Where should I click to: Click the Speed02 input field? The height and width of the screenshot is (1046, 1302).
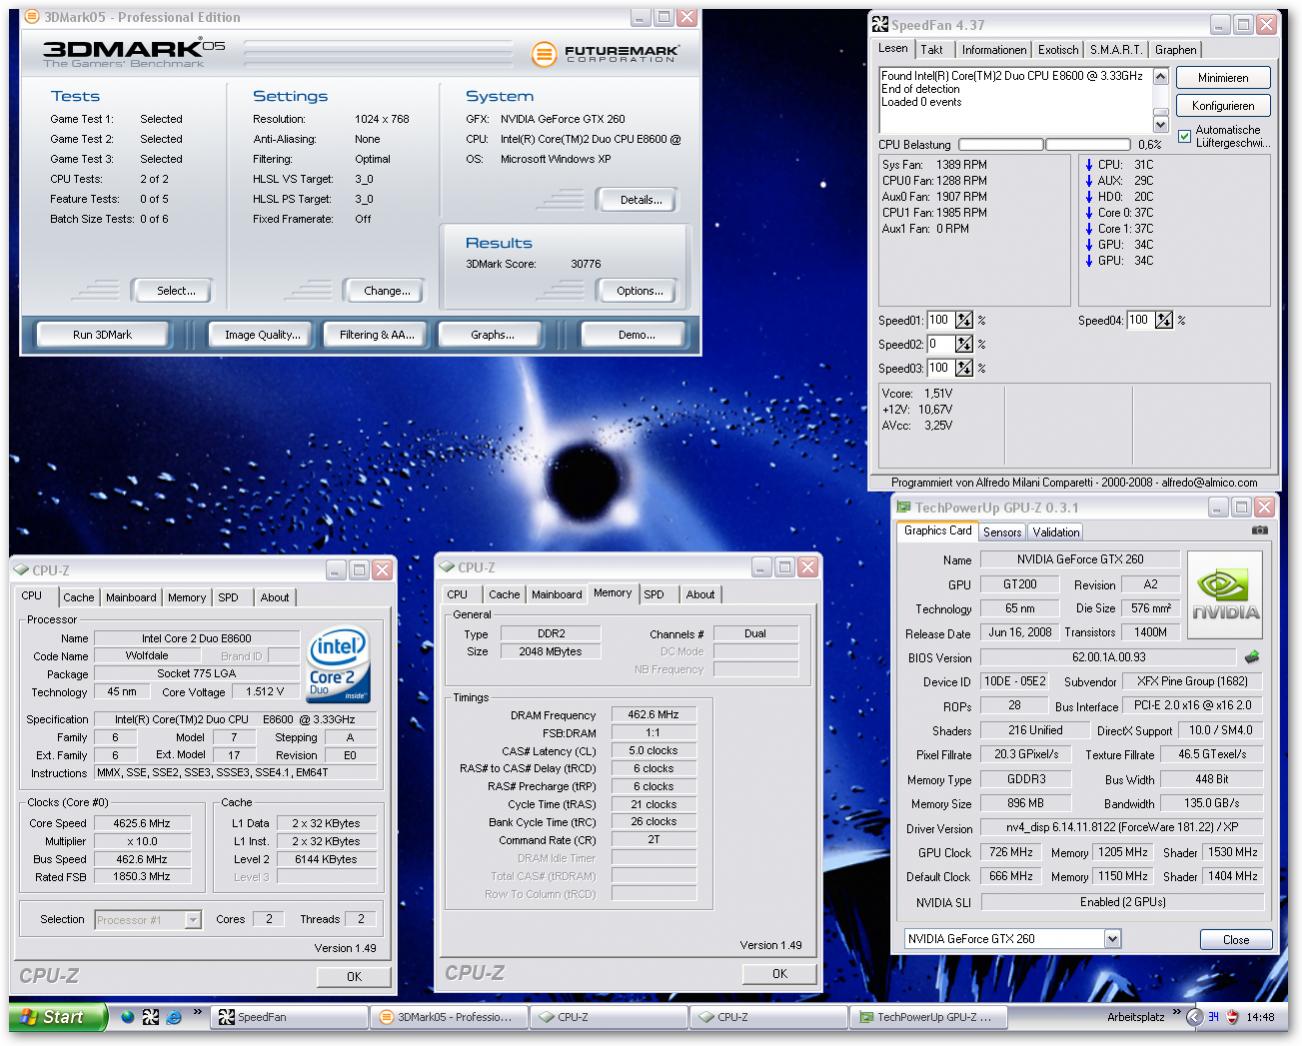click(939, 344)
